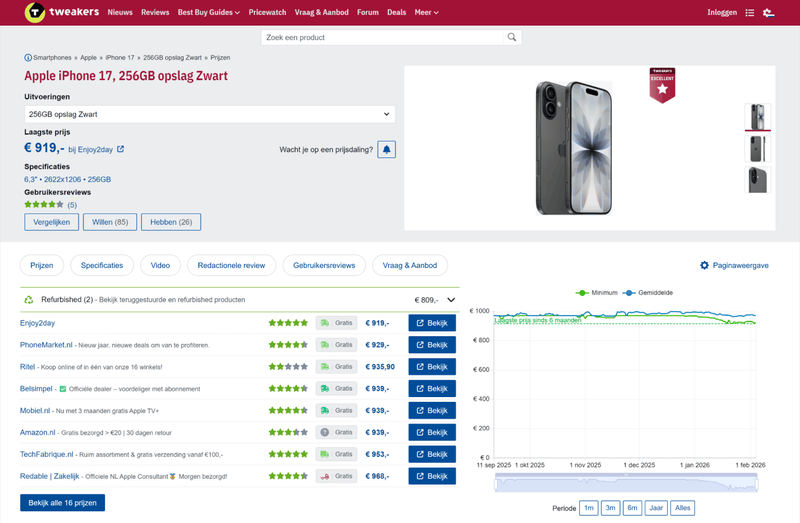Click the Hebben (26) button
Viewport: 800px width, 523px height.
point(171,222)
